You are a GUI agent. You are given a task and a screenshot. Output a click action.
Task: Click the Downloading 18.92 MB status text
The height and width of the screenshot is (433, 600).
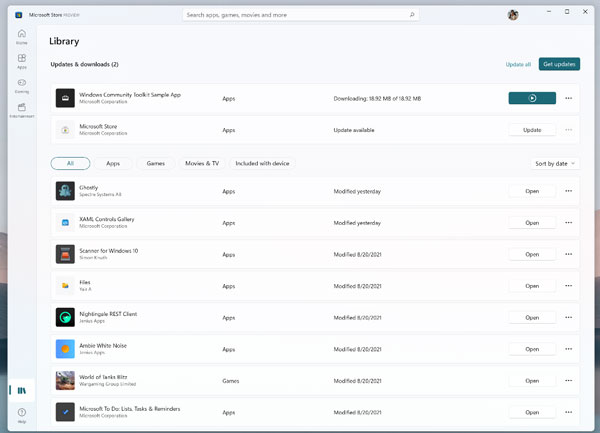pyautogui.click(x=377, y=98)
